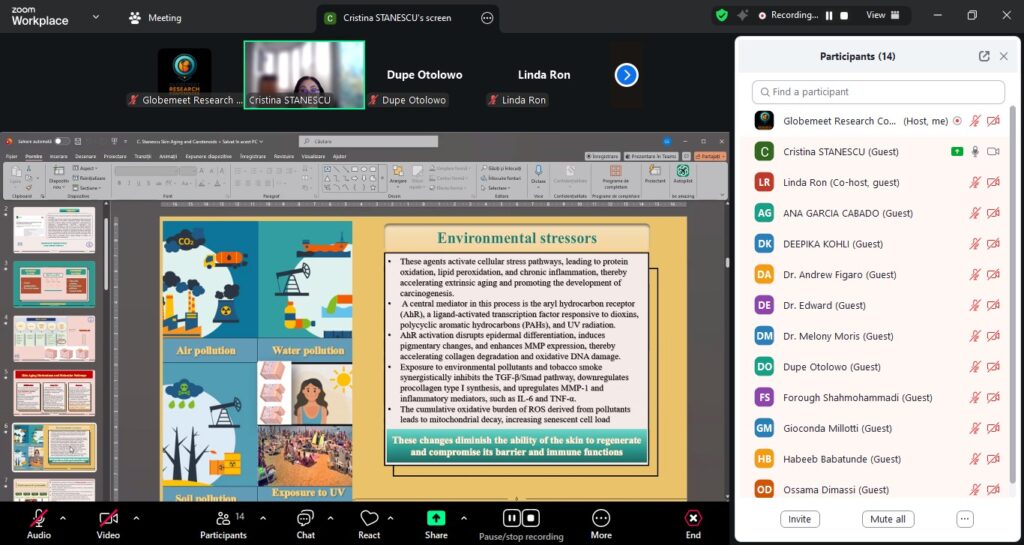Start Video camera toggle
The width and height of the screenshot is (1024, 545).
(x=108, y=518)
